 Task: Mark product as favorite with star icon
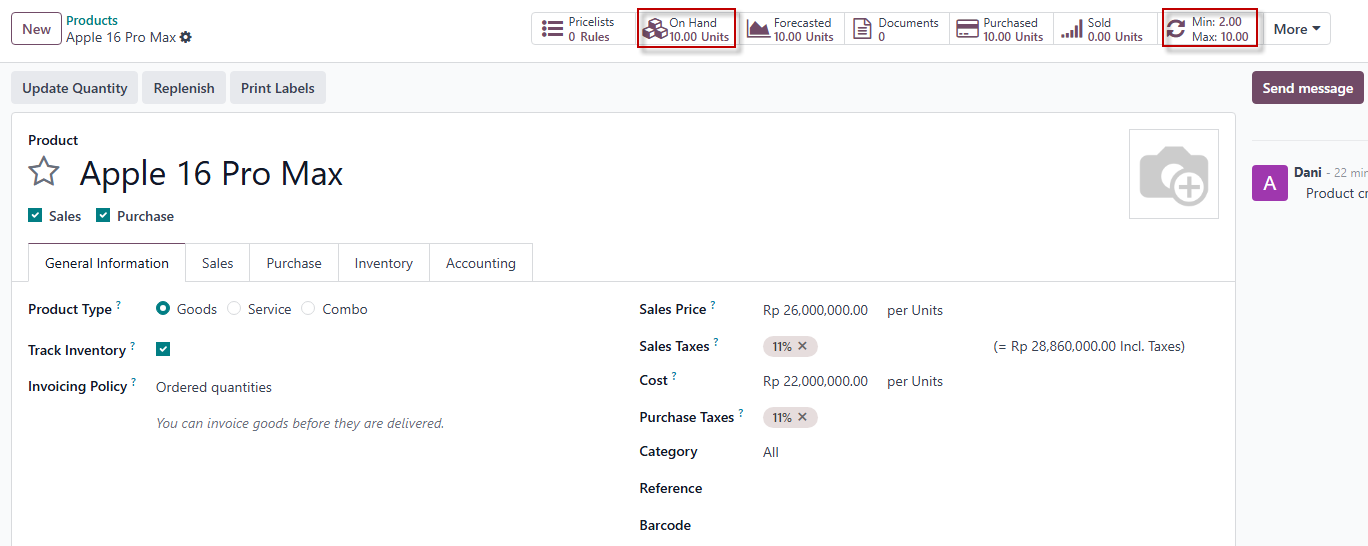click(44, 172)
